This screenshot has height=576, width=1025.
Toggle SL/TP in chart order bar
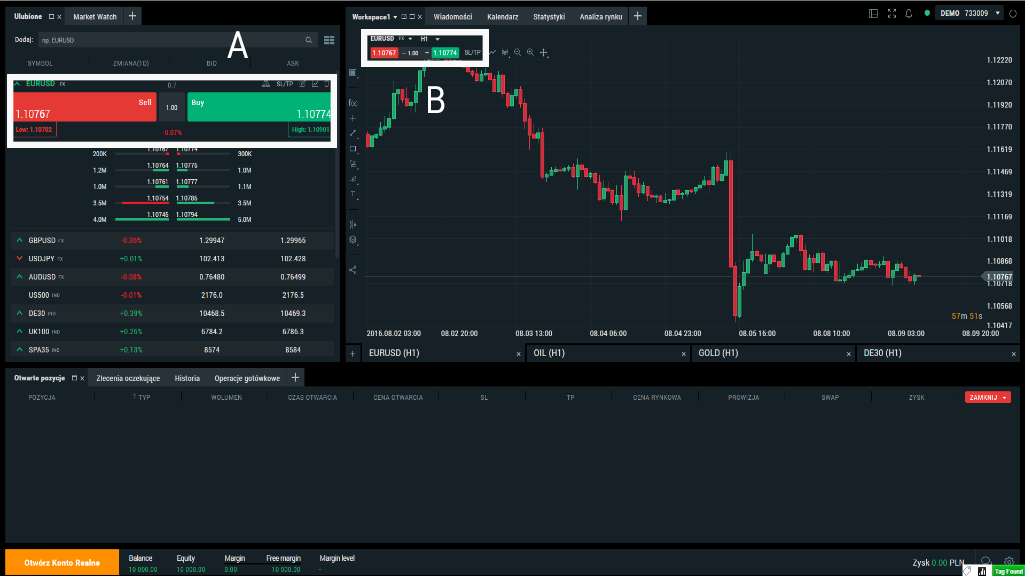[x=472, y=53]
